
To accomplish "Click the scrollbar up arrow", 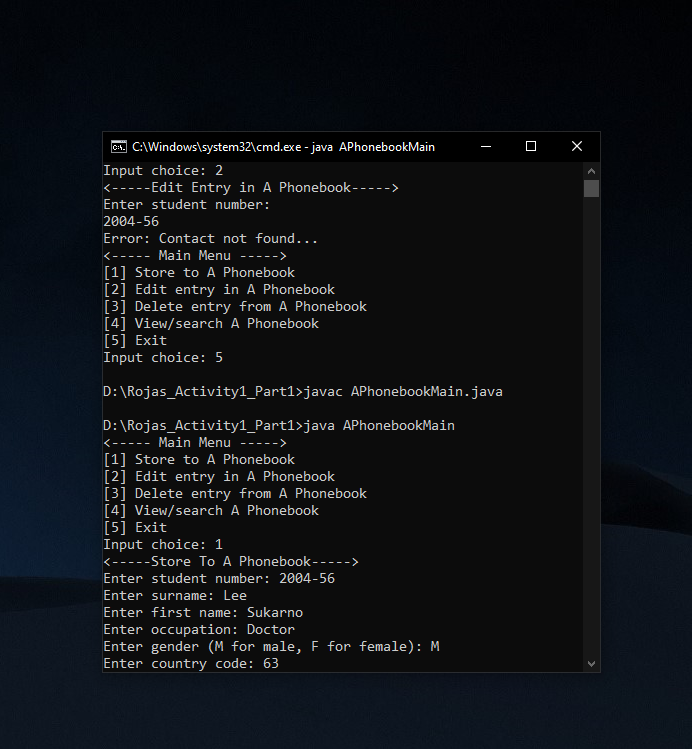I will click(x=591, y=170).
